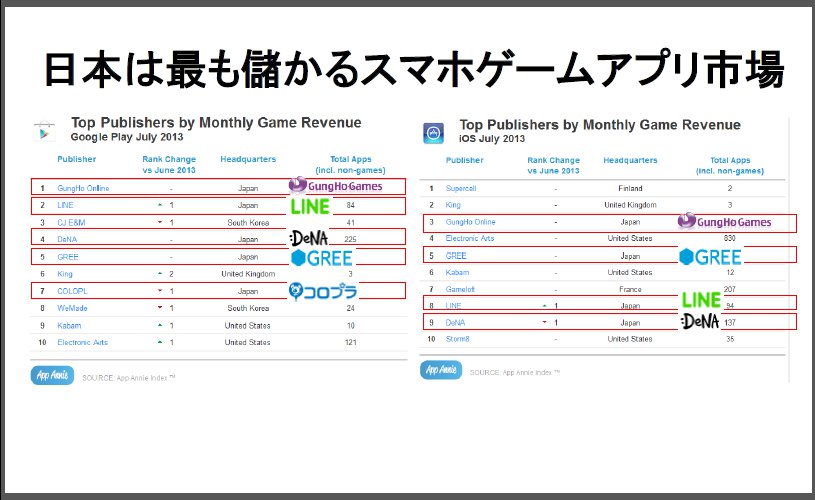The width and height of the screenshot is (815, 500).
Task: Click the COLOPL katakana logo
Action: 323,292
